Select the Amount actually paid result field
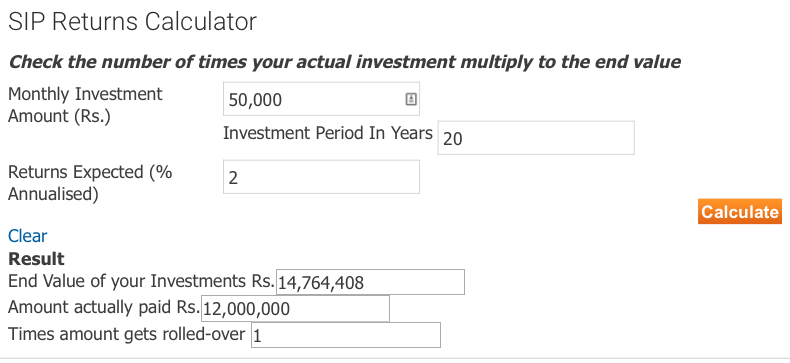The height and width of the screenshot is (363, 790). (x=295, y=309)
